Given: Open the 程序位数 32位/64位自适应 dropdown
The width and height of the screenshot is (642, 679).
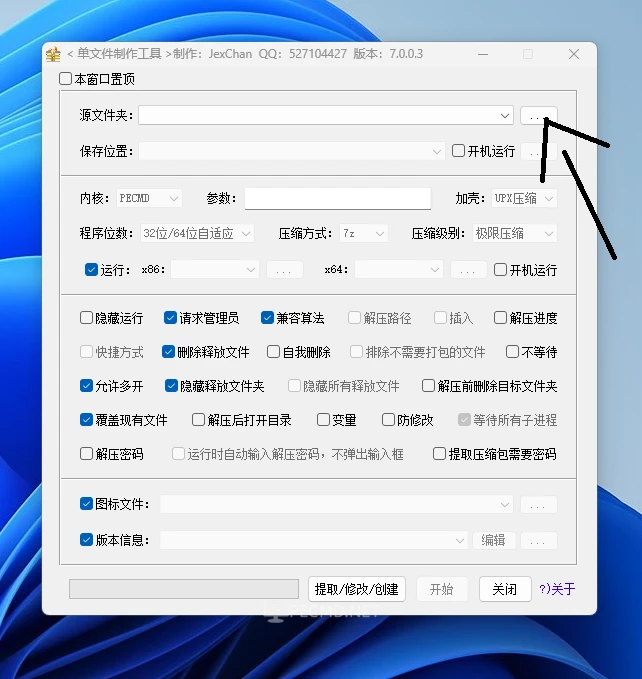Looking at the screenshot, I should click(x=197, y=233).
